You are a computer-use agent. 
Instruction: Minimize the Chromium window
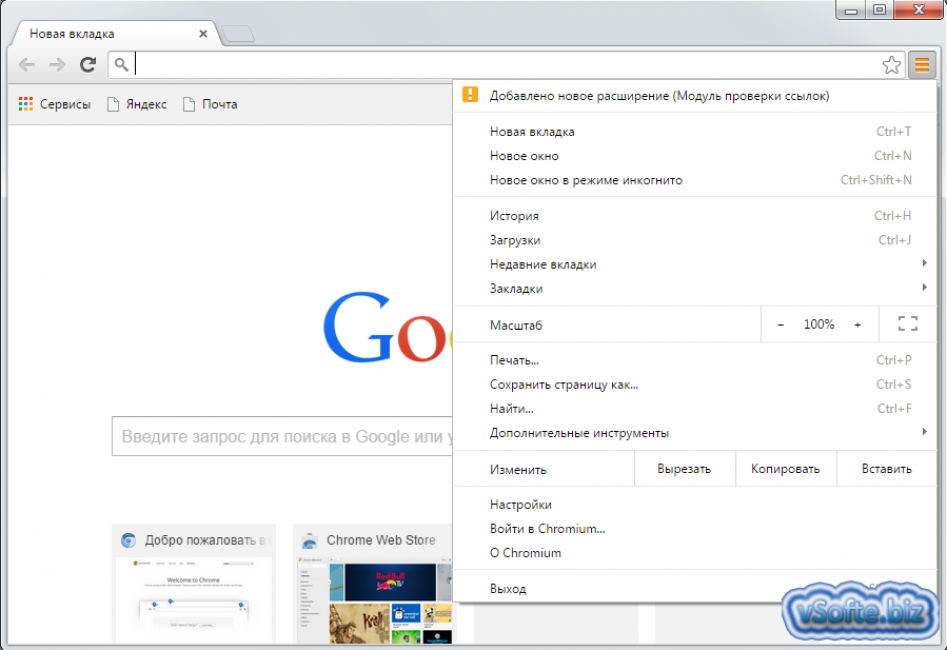pos(851,10)
